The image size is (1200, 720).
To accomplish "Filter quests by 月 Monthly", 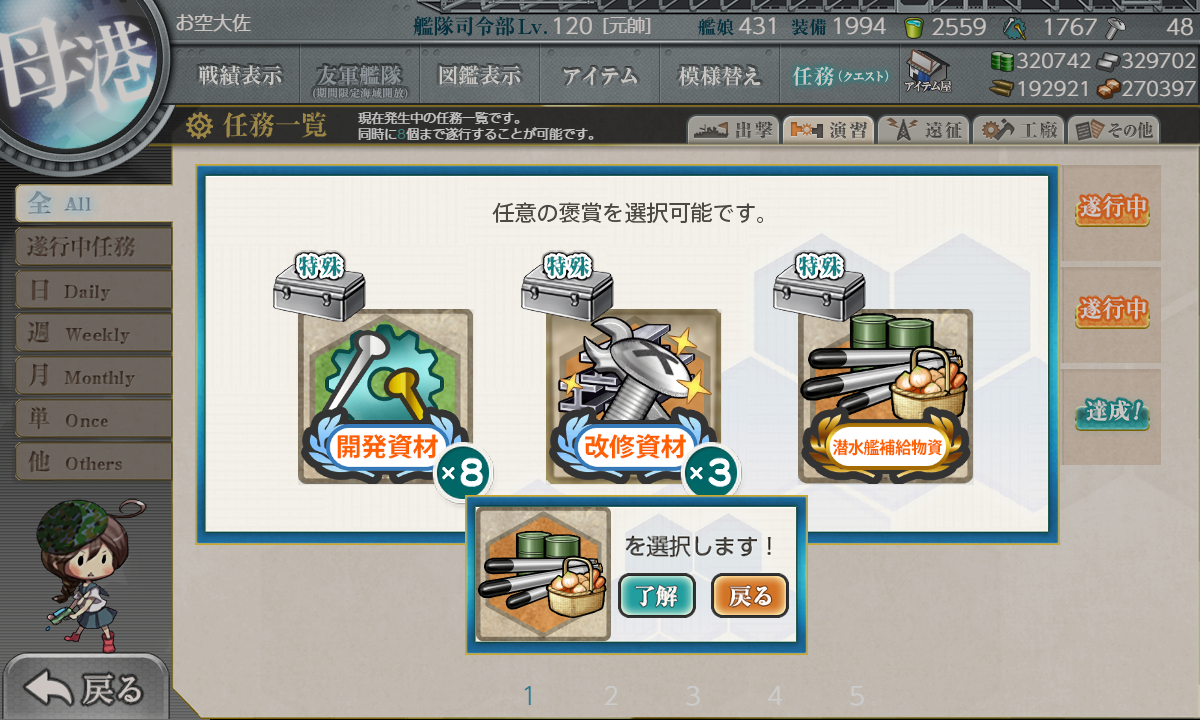I will click(93, 377).
